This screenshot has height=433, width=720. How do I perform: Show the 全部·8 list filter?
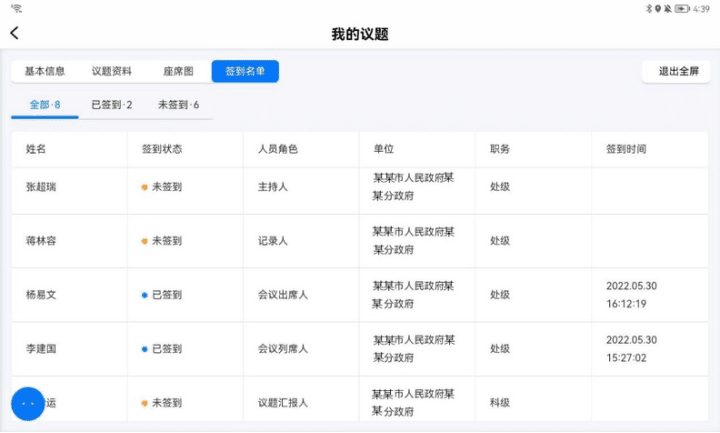pos(45,105)
